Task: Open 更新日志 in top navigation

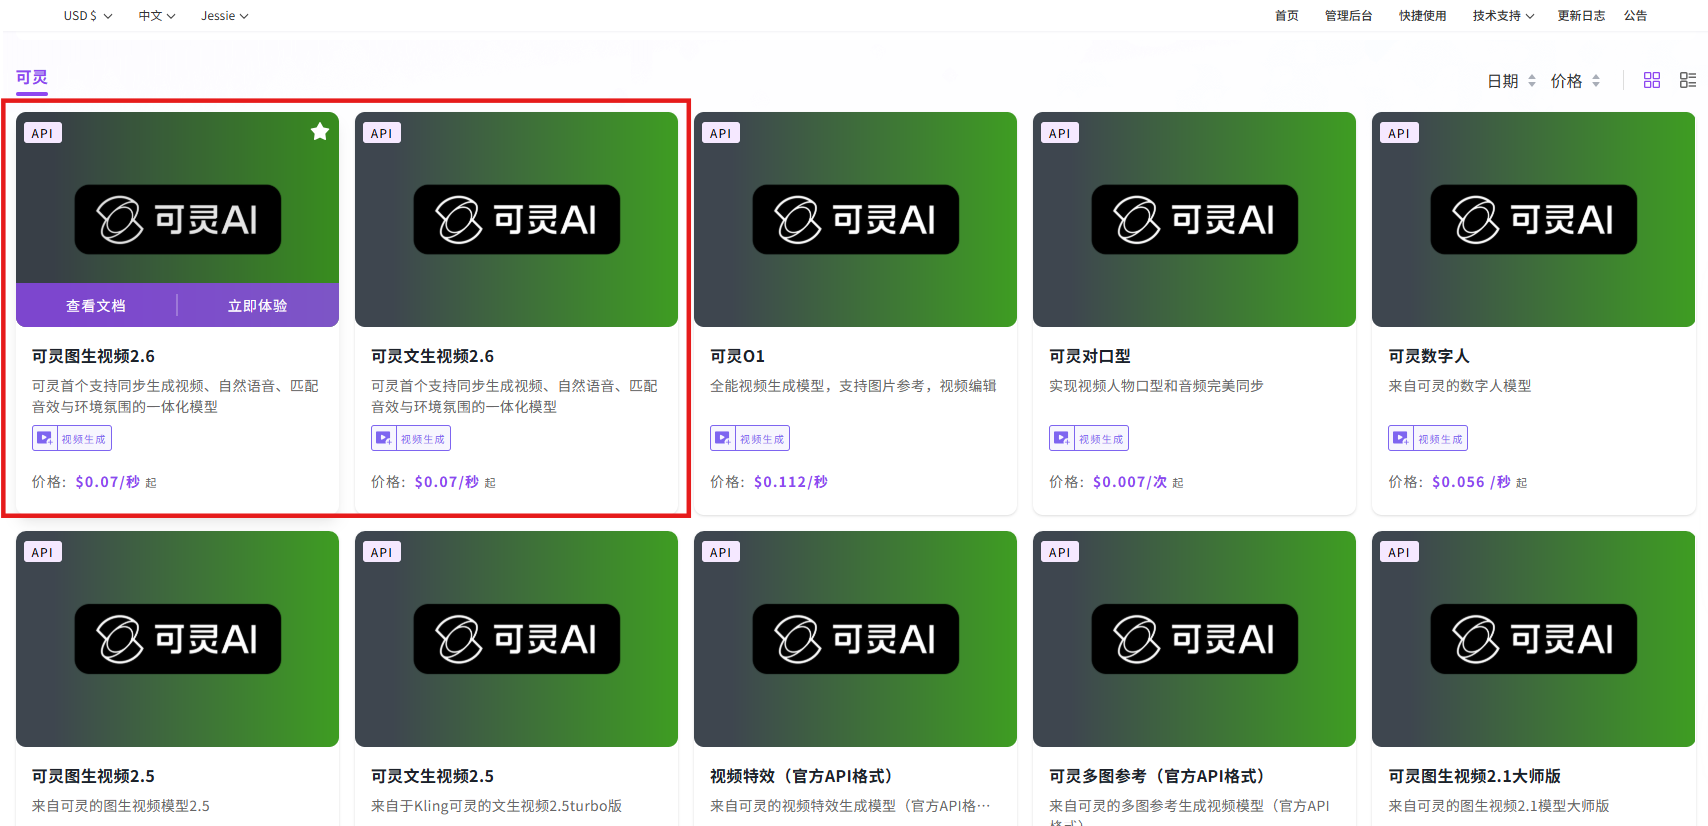Action: [1581, 16]
